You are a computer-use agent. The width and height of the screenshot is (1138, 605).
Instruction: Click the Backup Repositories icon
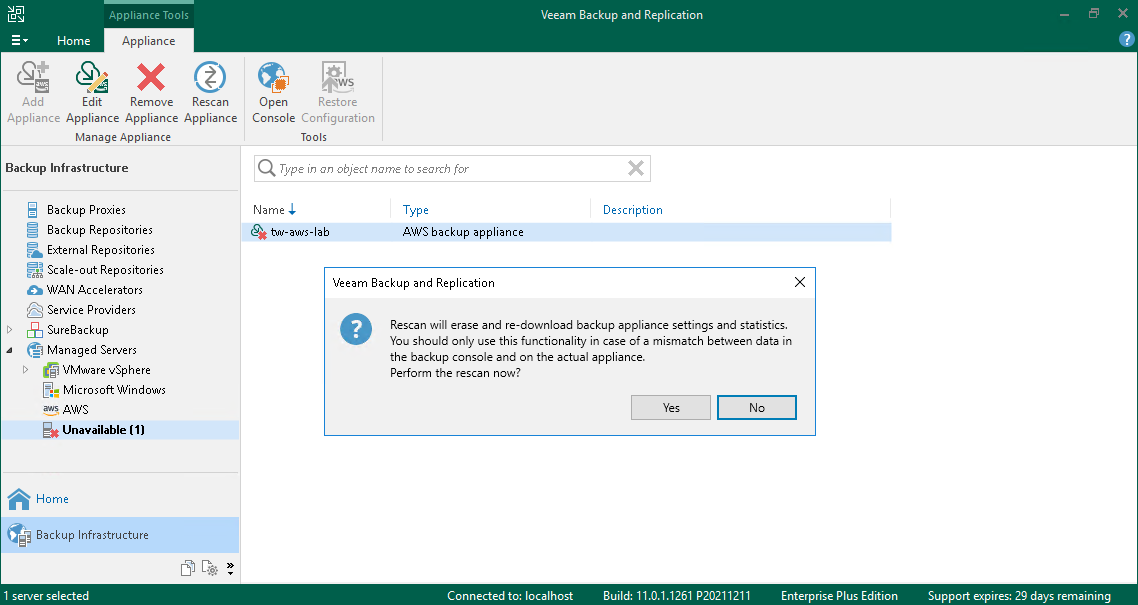(x=33, y=230)
